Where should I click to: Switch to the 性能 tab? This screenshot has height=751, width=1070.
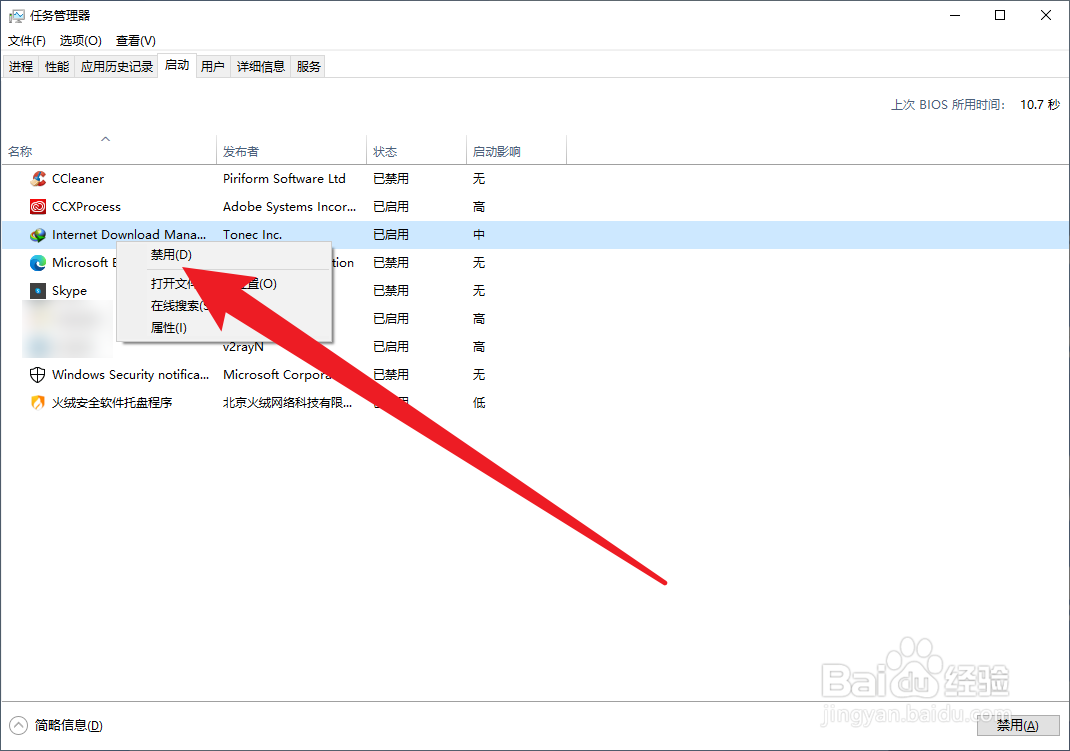pos(57,66)
